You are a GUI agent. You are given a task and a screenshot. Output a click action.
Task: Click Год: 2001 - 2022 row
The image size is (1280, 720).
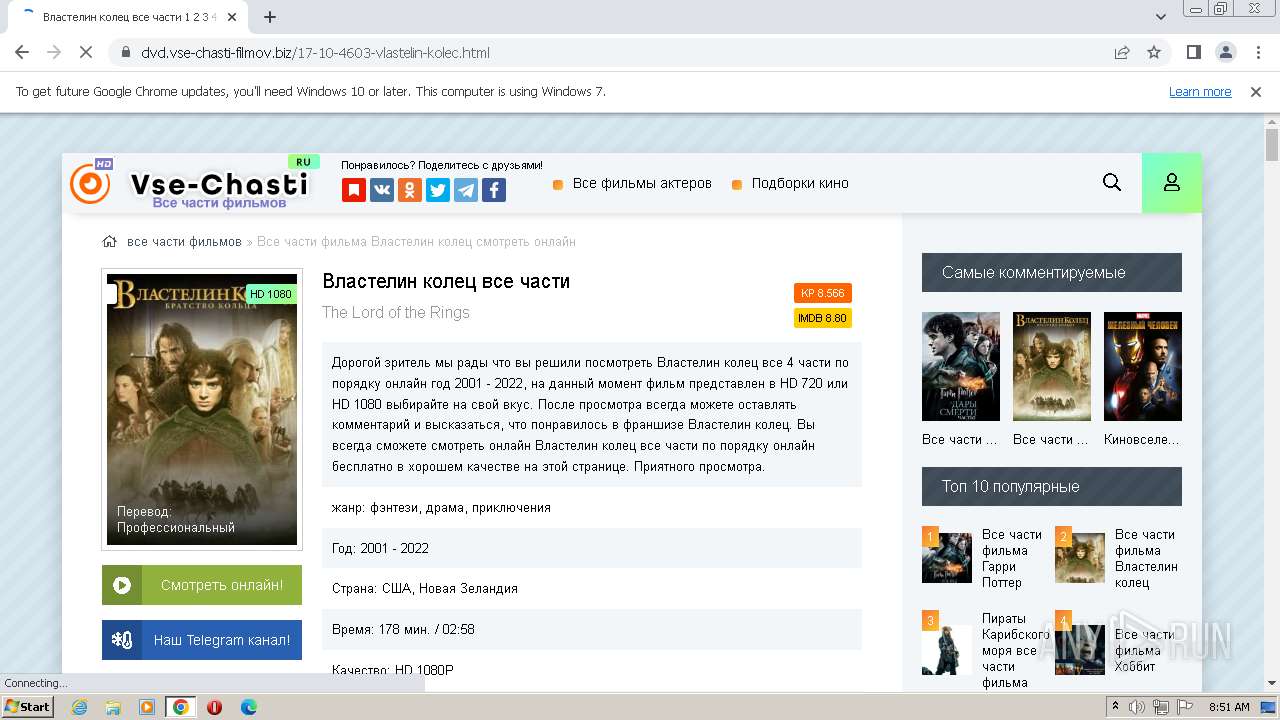pyautogui.click(x=592, y=548)
